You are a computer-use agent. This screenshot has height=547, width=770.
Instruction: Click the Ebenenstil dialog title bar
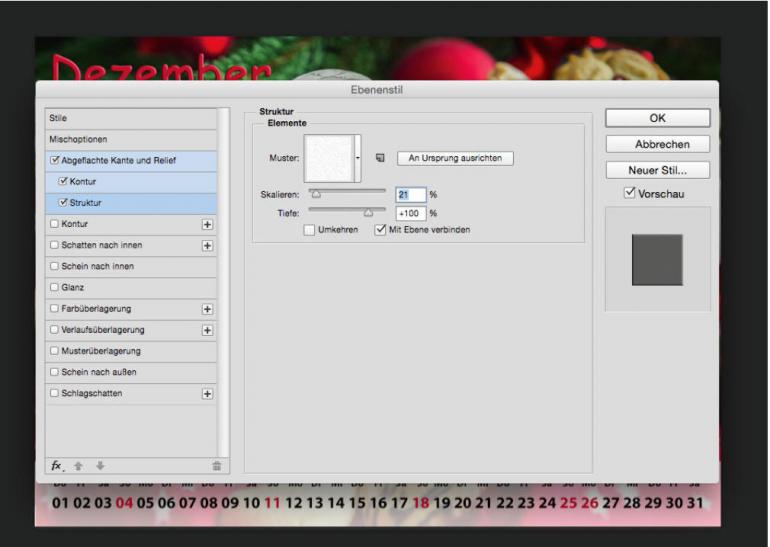click(x=377, y=90)
